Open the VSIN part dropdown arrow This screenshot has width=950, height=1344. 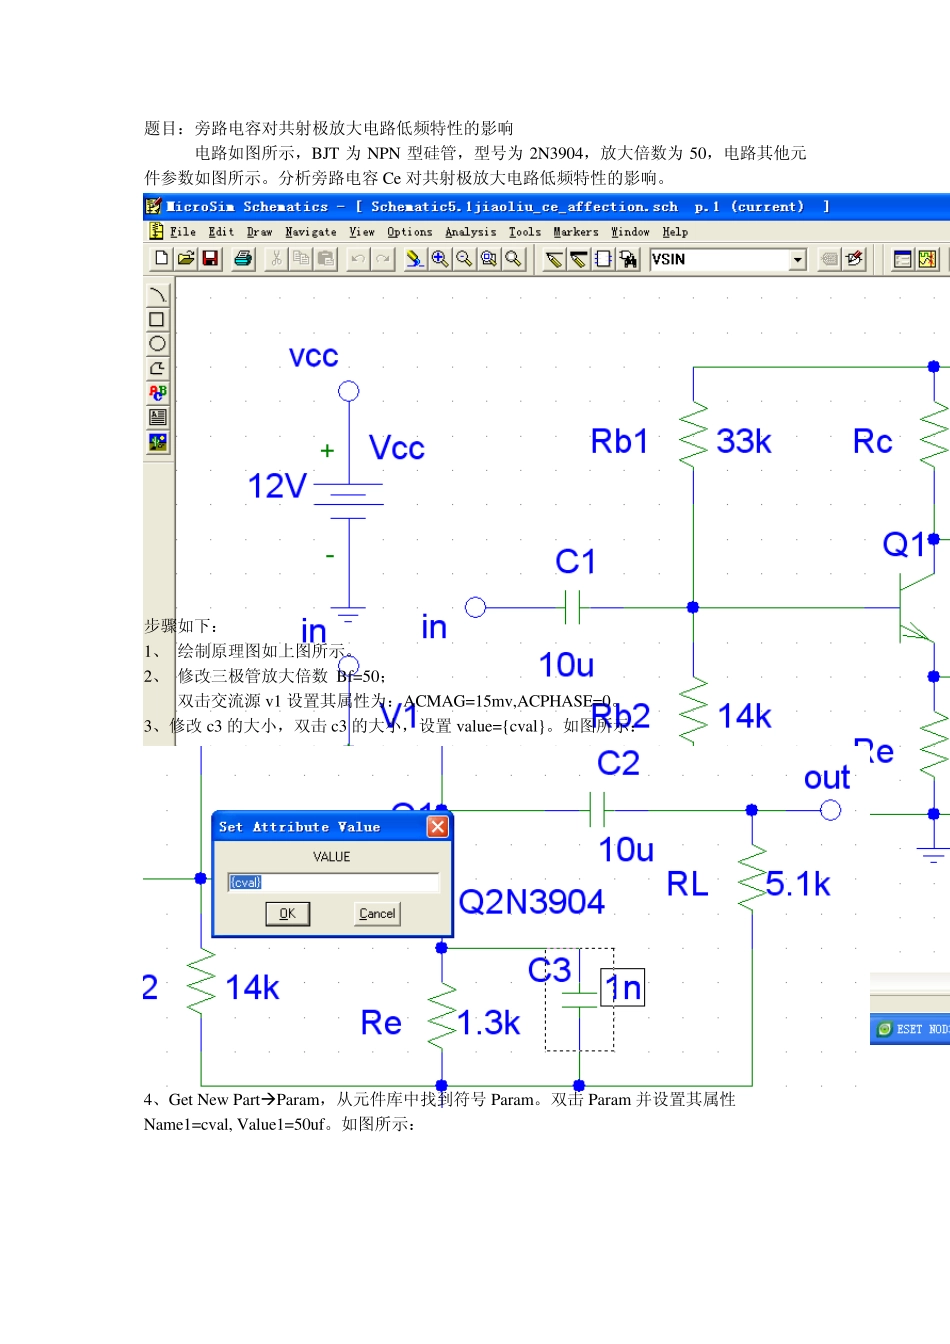[x=797, y=260]
